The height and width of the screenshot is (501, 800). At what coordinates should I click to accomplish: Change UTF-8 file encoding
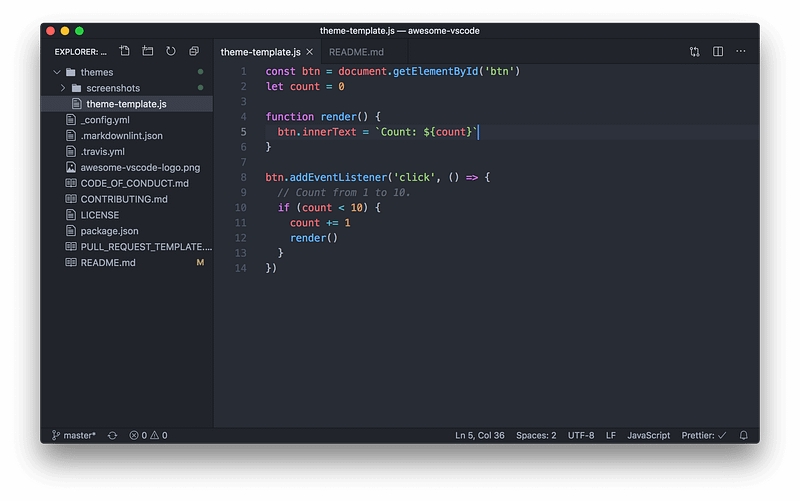tap(581, 436)
